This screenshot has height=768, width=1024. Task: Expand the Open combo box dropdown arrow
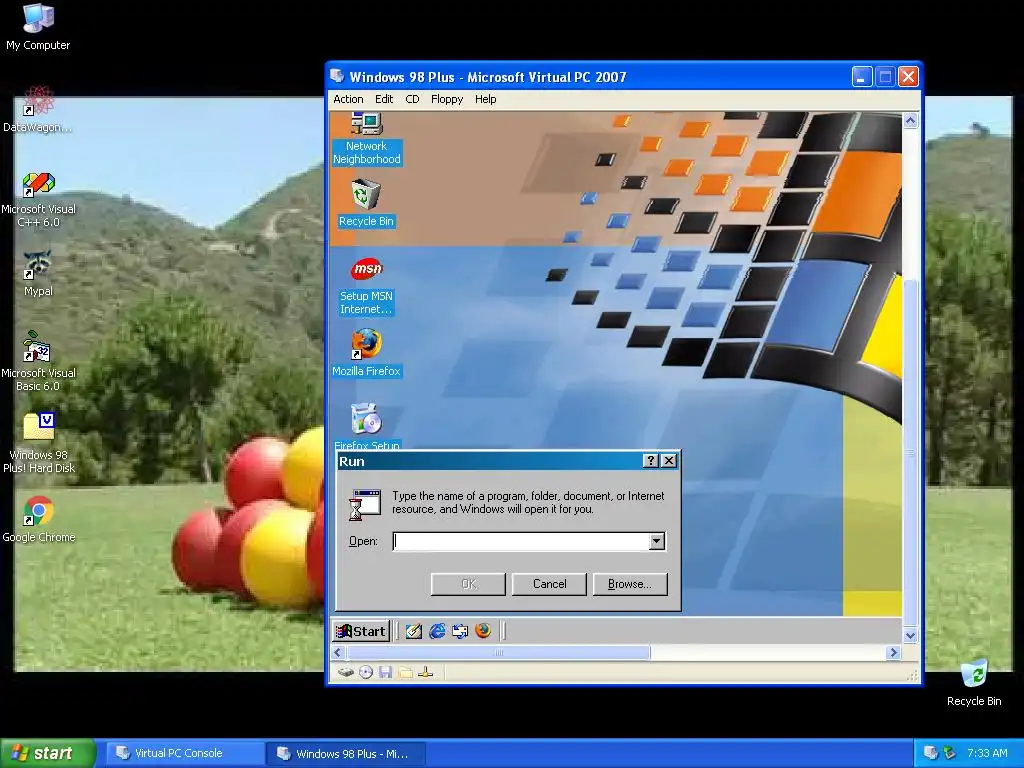click(x=656, y=541)
